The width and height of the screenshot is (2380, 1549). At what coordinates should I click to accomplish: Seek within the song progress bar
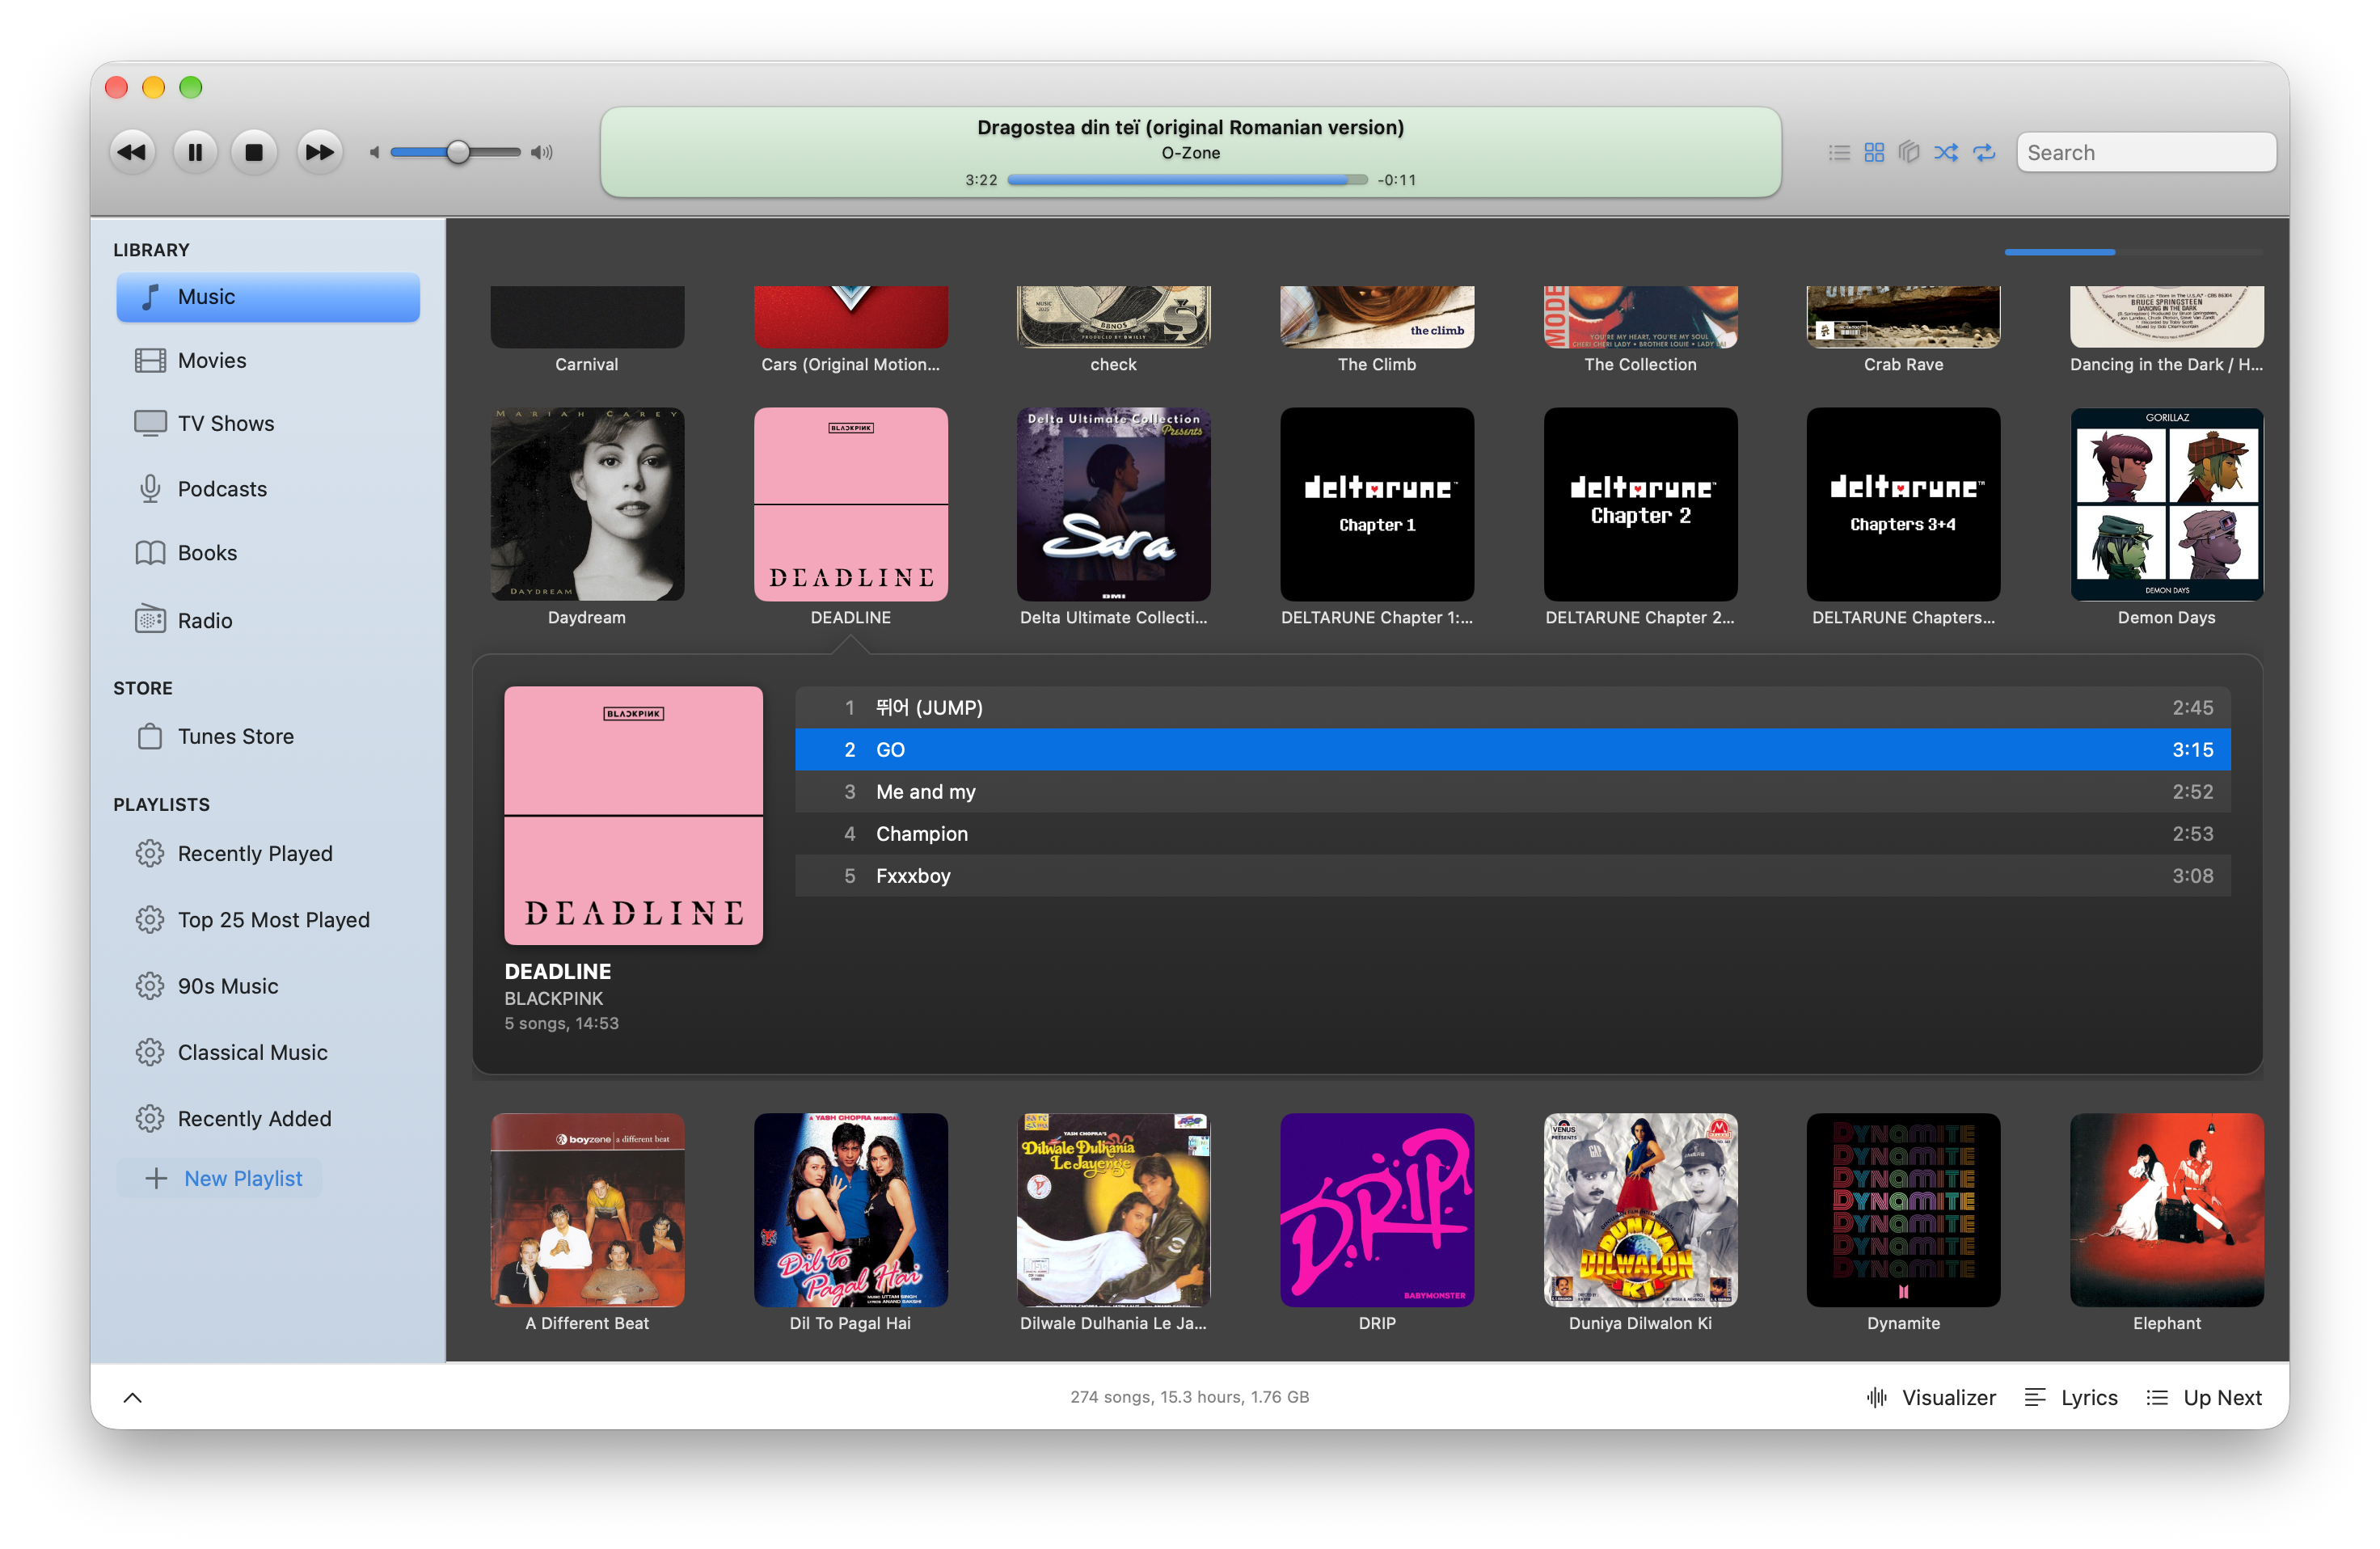point(1187,180)
